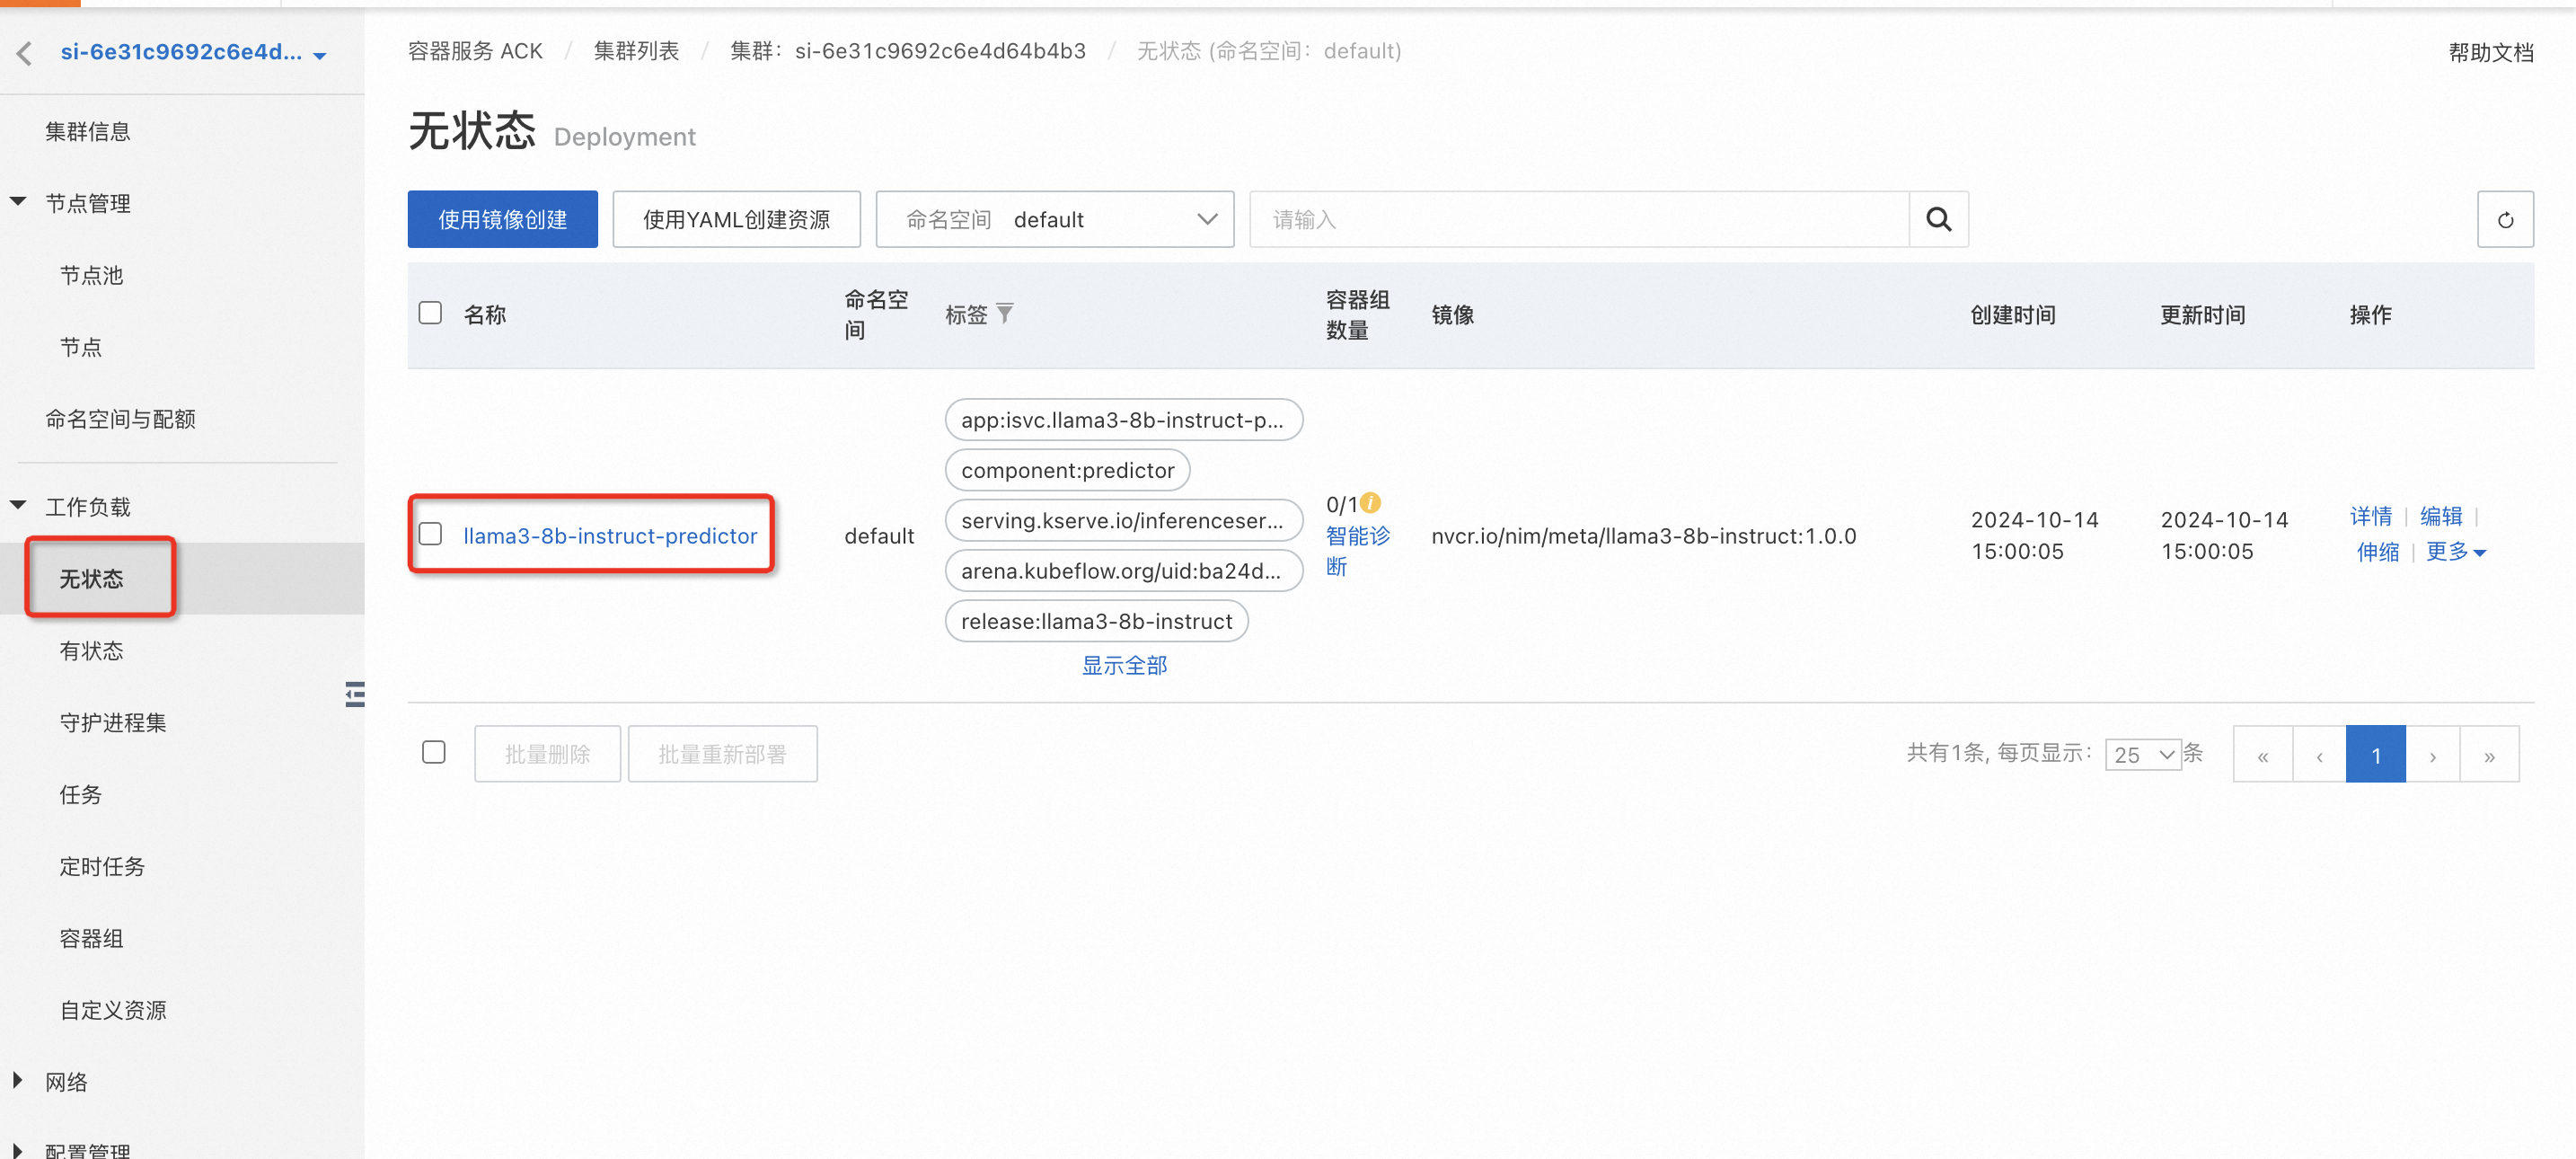The image size is (2576, 1159).
Task: Open the cluster name dropdown caret
Action: coord(320,56)
